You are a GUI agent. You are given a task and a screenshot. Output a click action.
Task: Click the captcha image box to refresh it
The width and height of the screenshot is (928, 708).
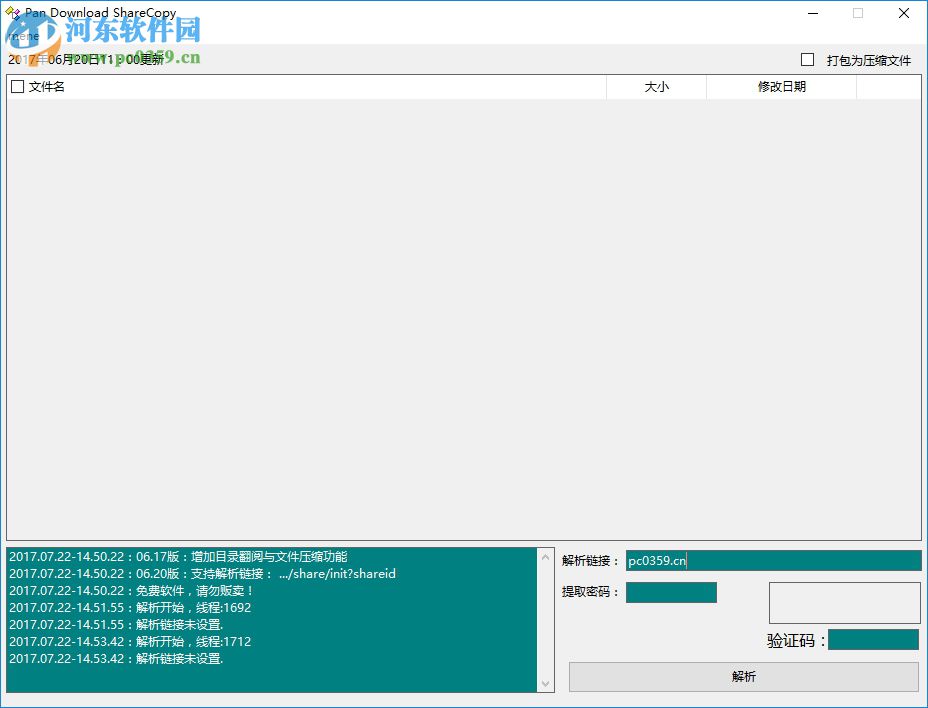click(843, 601)
